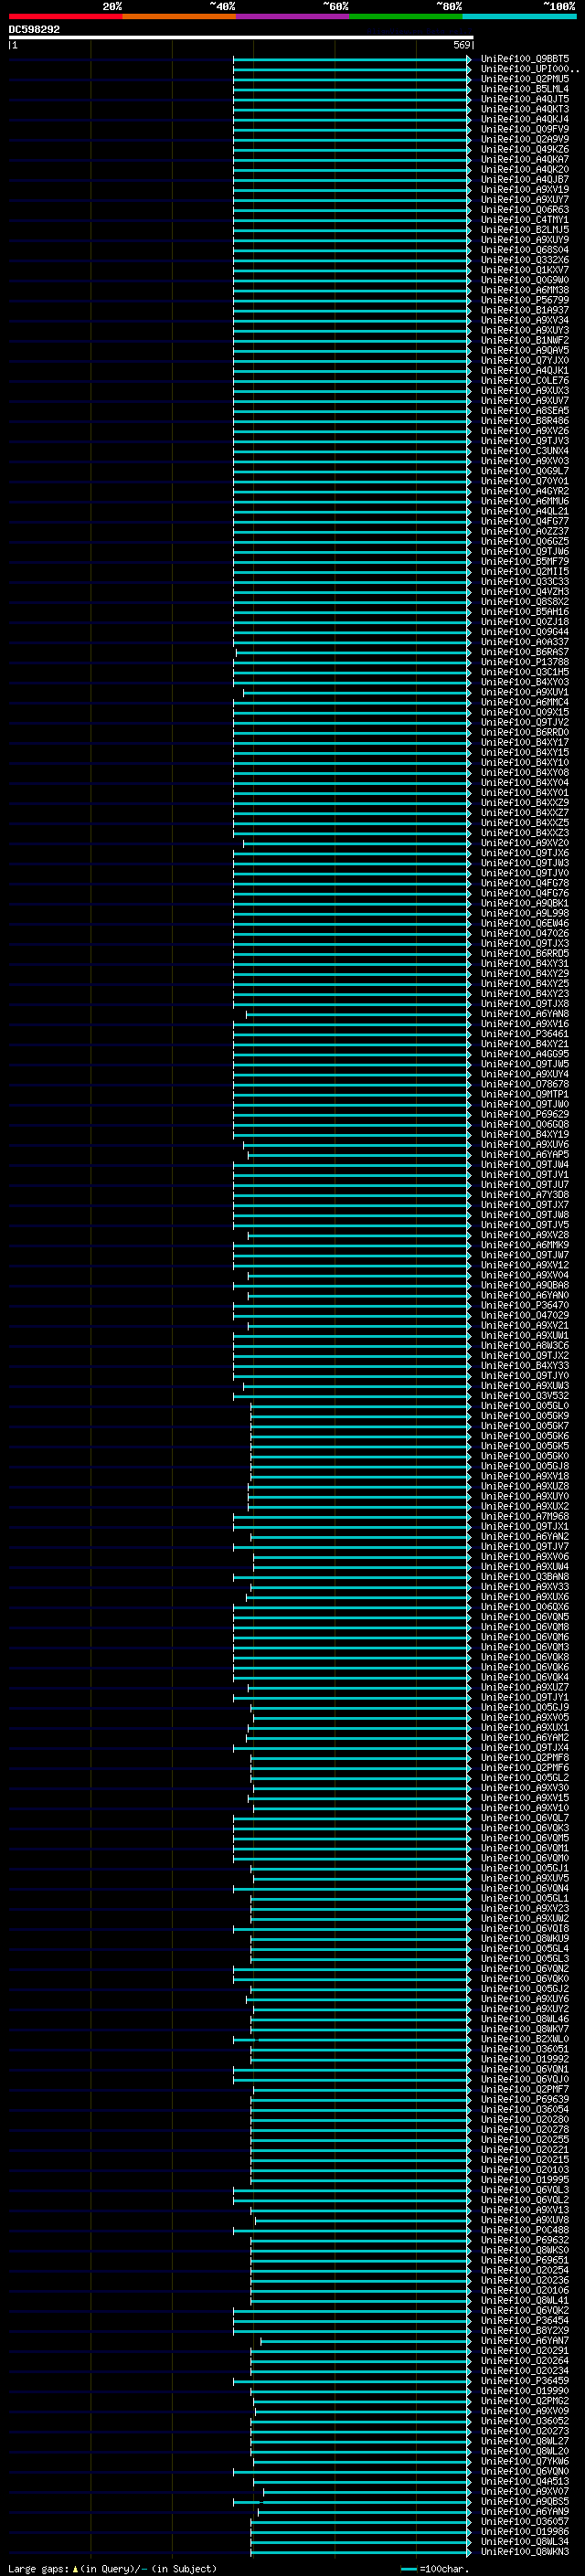This screenshot has width=585, height=2576.
Task: Click the purple ~60% identity legend bar
Action: (292, 16)
